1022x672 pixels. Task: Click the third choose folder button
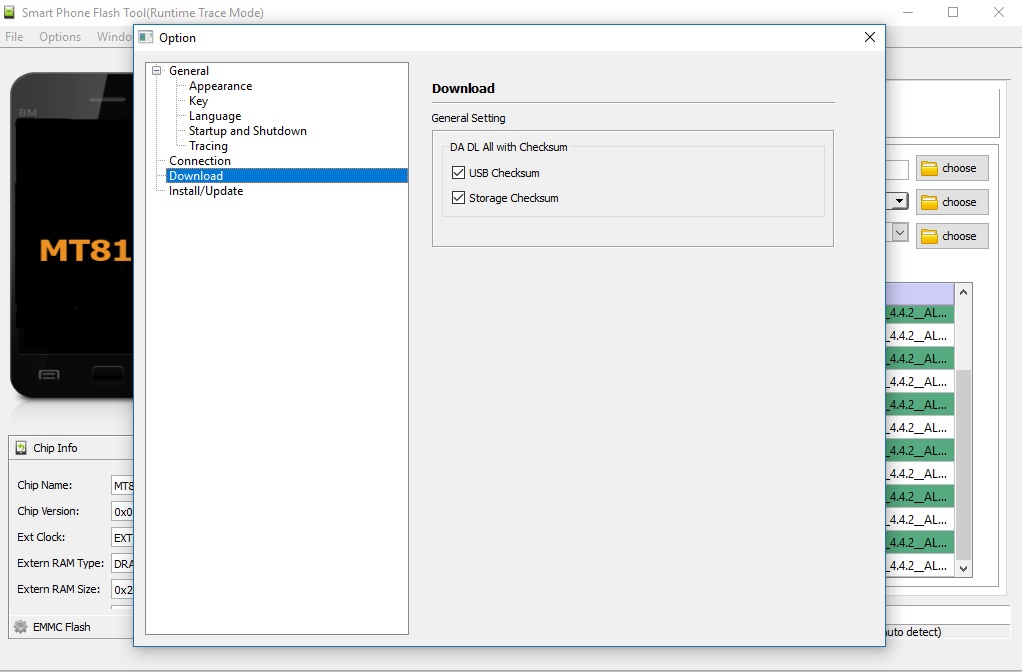tap(952, 236)
